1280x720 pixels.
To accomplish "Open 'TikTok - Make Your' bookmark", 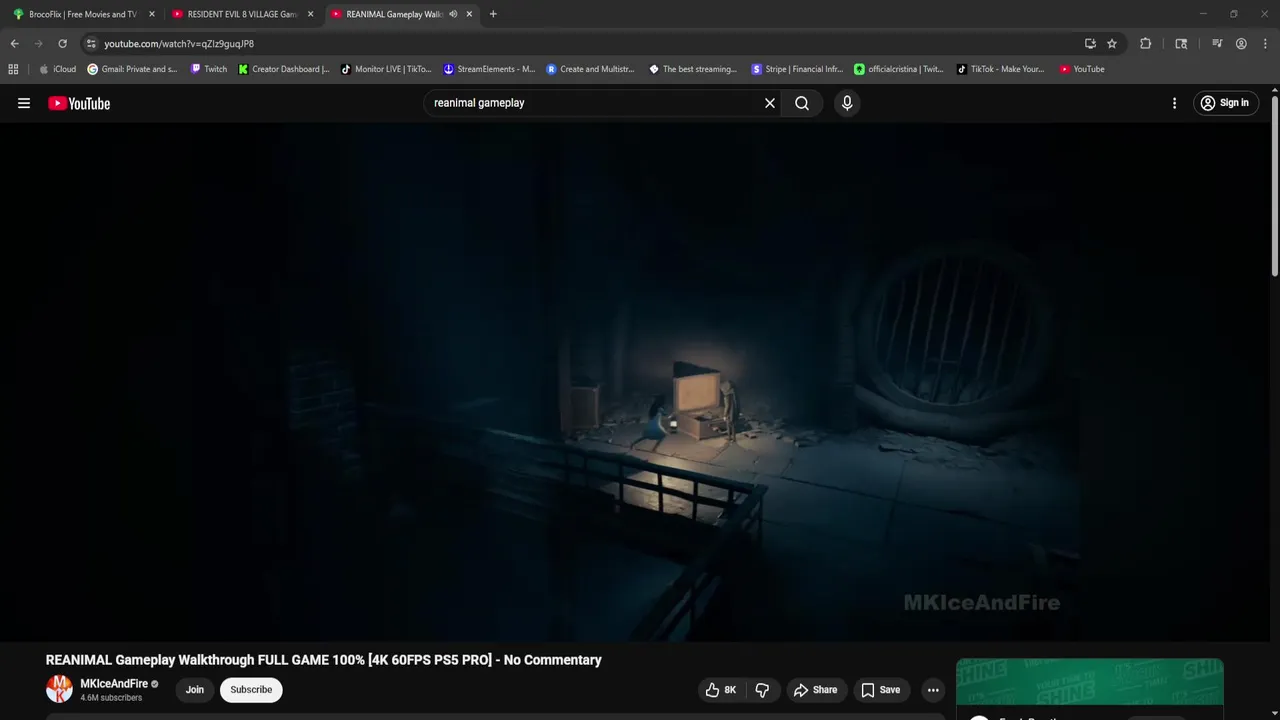I will (x=1000, y=69).
